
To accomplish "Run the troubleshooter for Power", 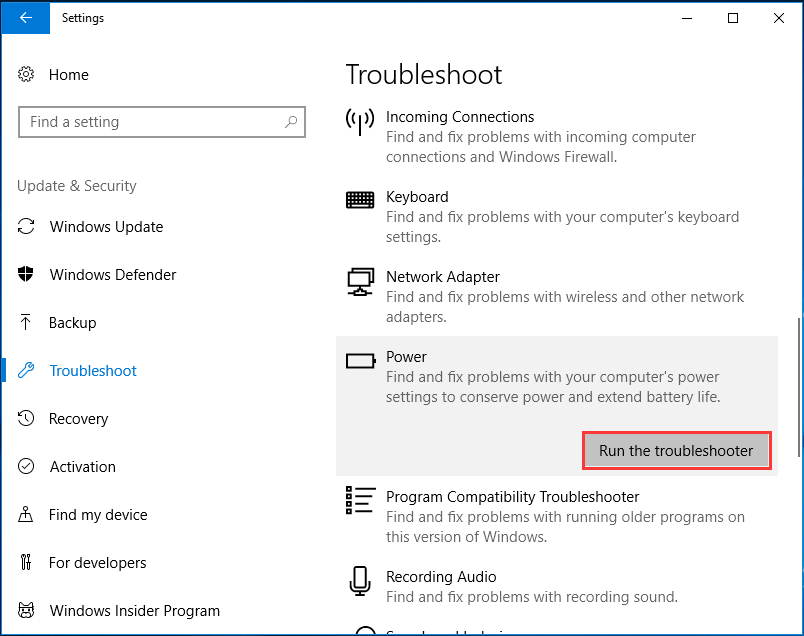I will point(676,450).
